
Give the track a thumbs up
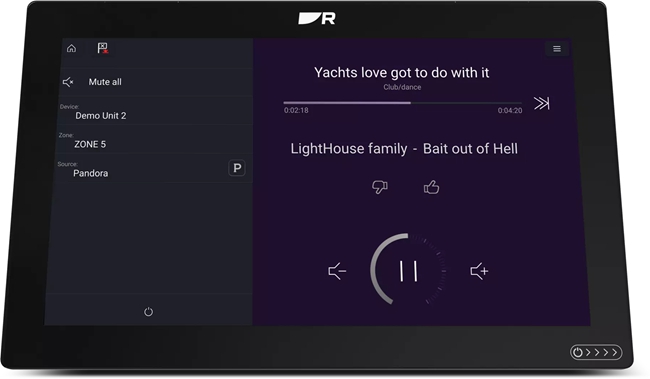pos(431,187)
